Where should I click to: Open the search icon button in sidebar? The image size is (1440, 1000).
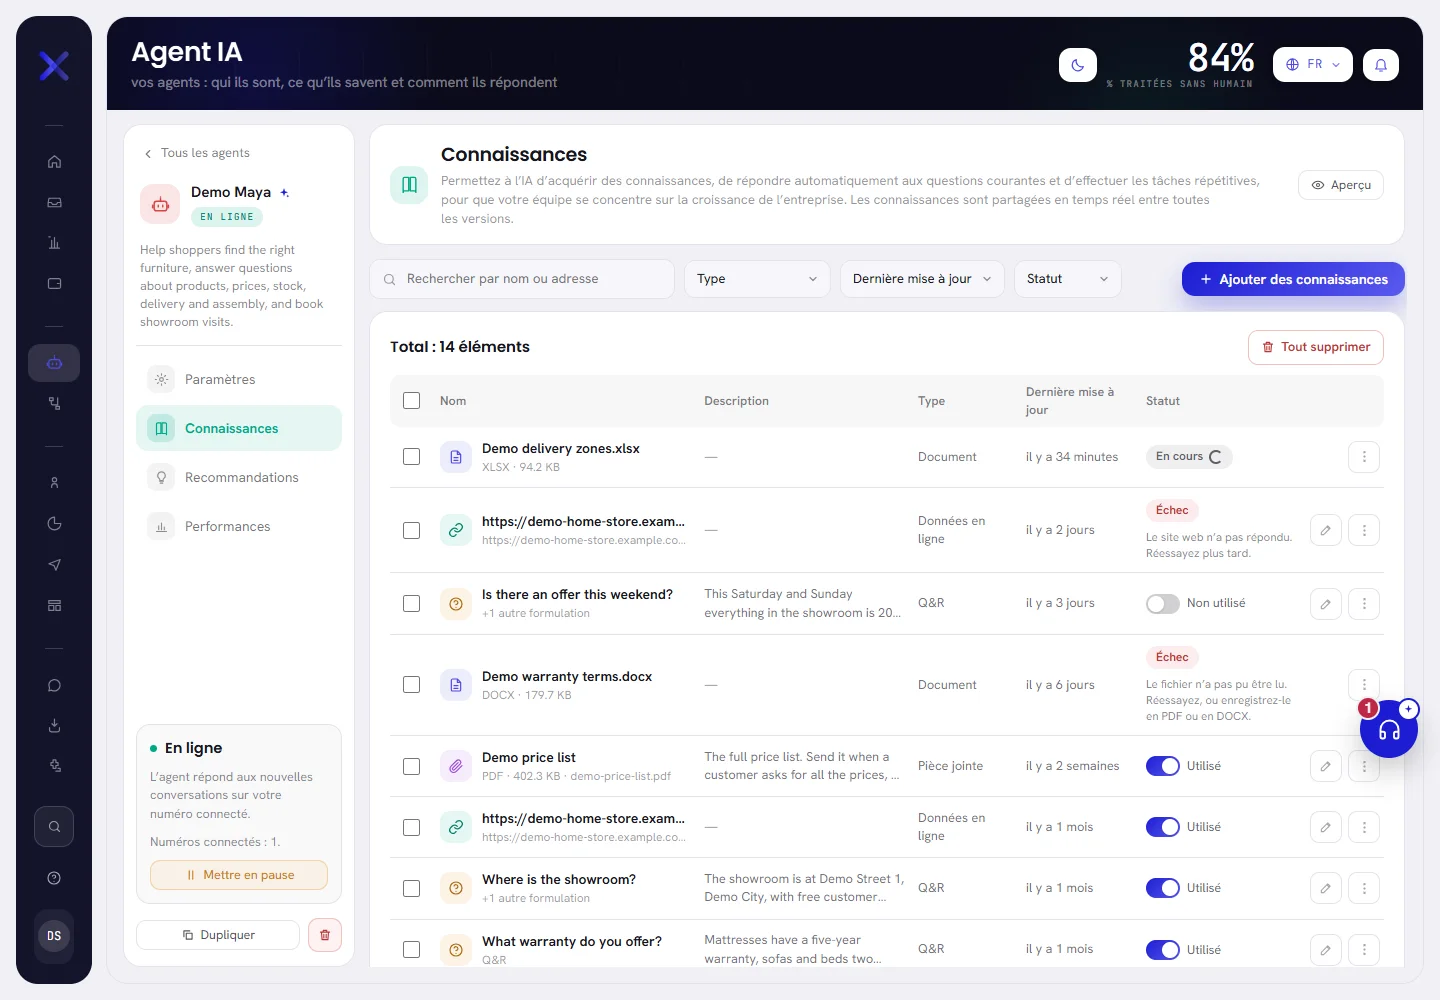tap(54, 827)
